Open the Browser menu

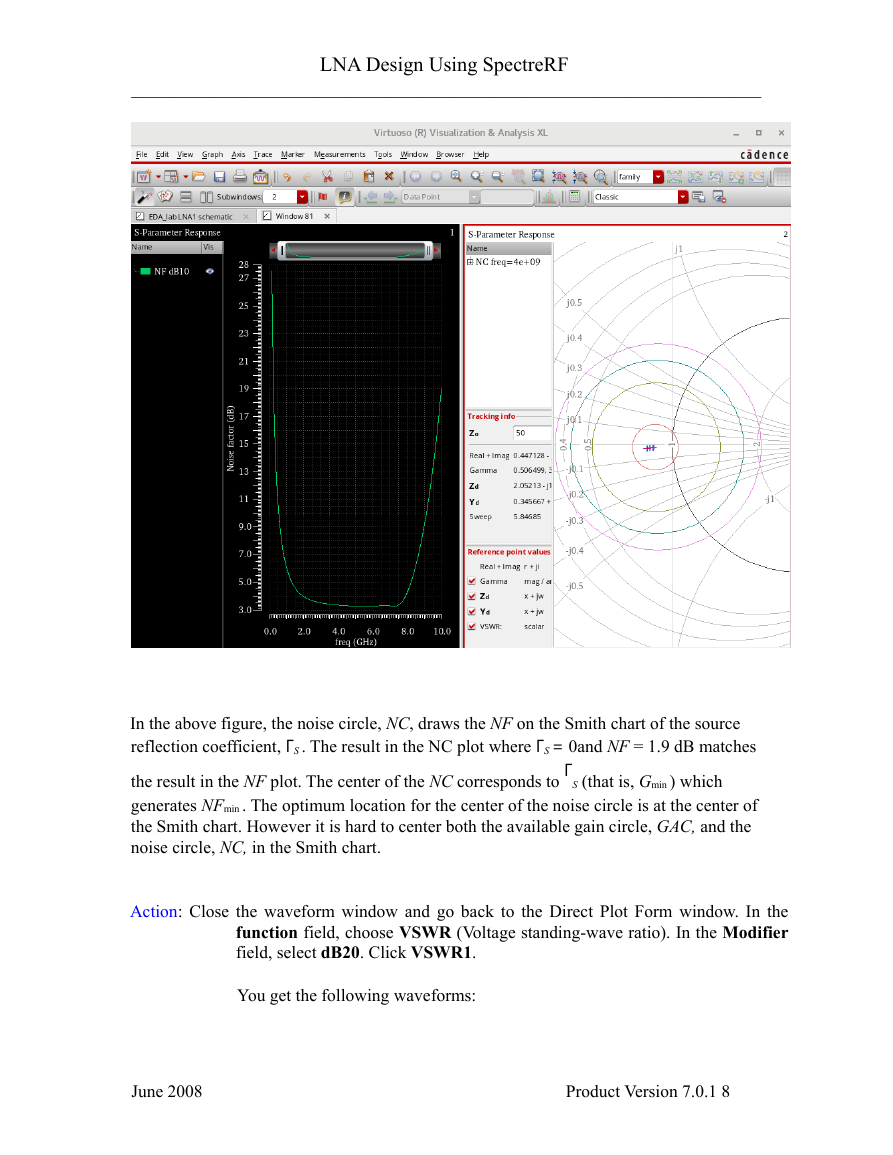(450, 155)
